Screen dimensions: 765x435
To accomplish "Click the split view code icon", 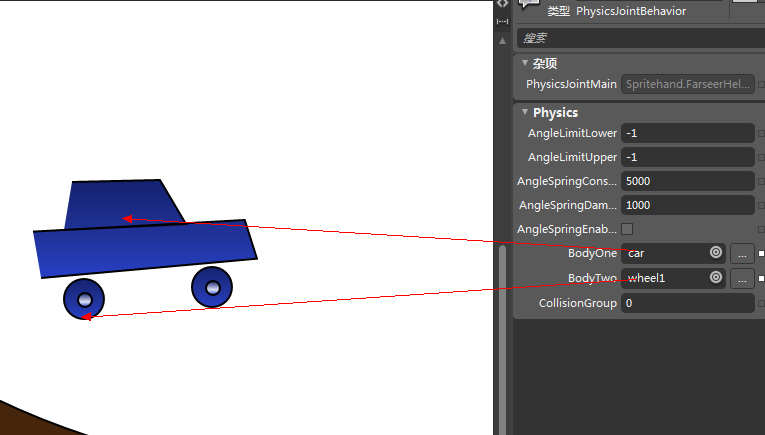I will 502,4.
